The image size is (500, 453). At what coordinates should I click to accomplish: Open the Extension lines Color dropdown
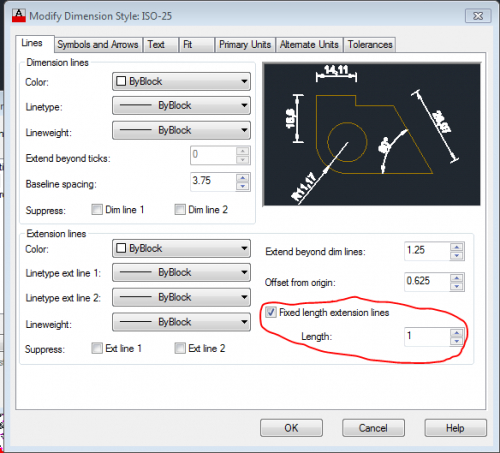click(181, 248)
